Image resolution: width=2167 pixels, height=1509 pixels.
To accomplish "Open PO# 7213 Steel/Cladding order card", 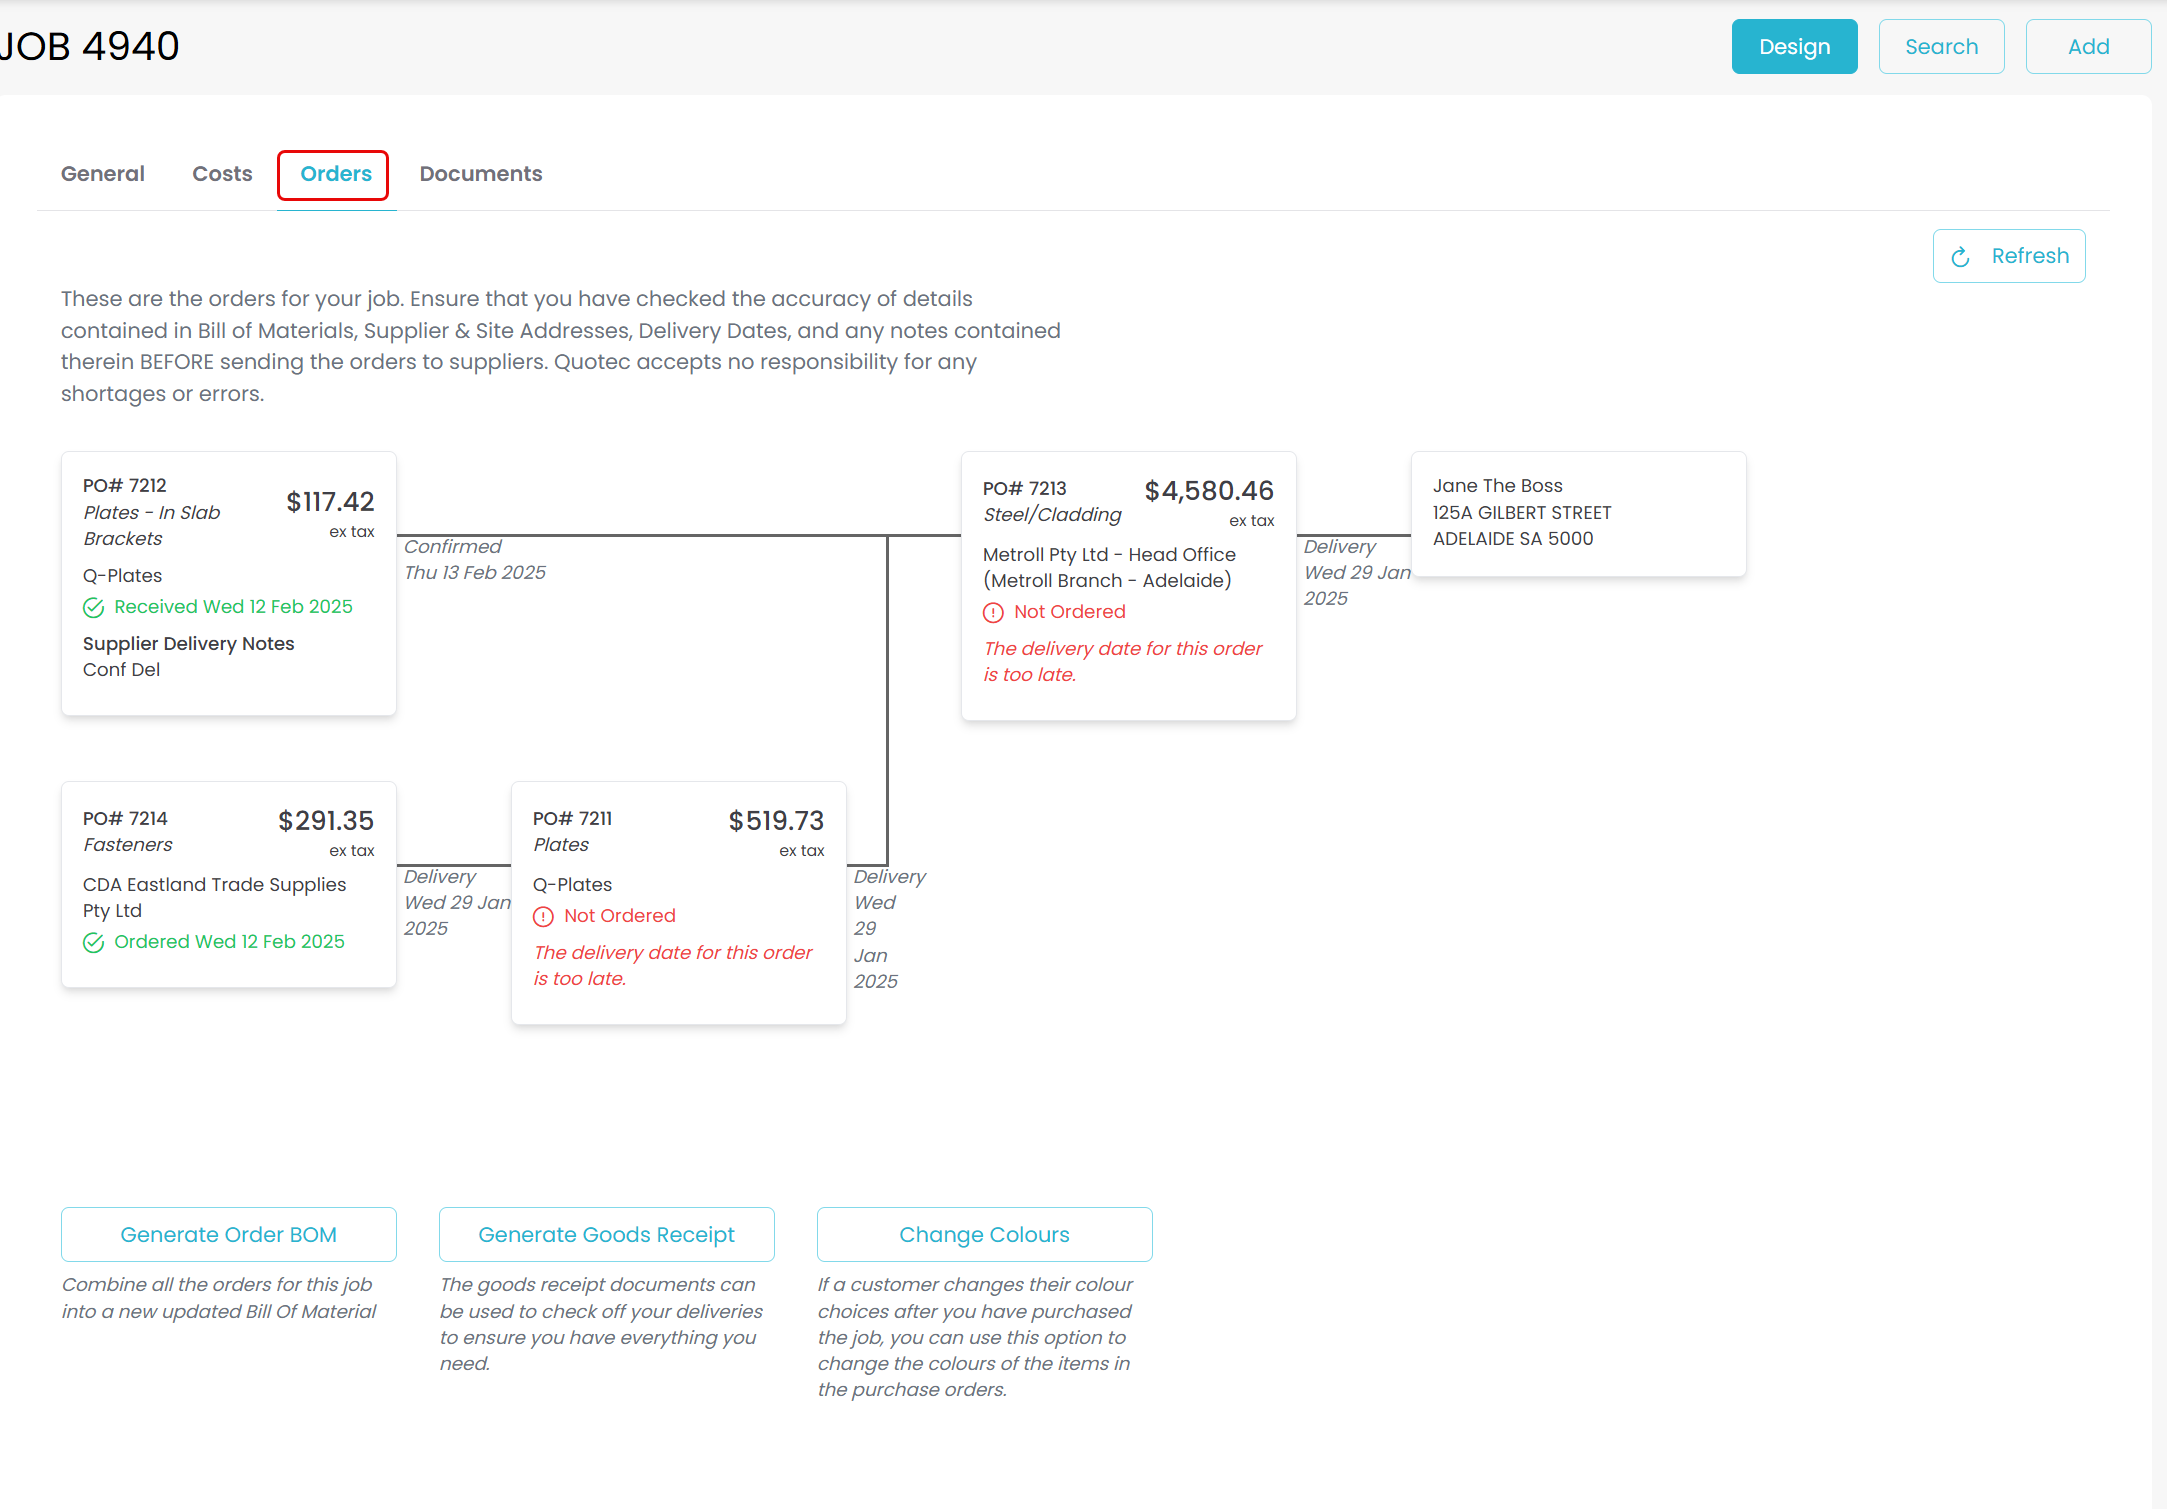I will point(1128,585).
